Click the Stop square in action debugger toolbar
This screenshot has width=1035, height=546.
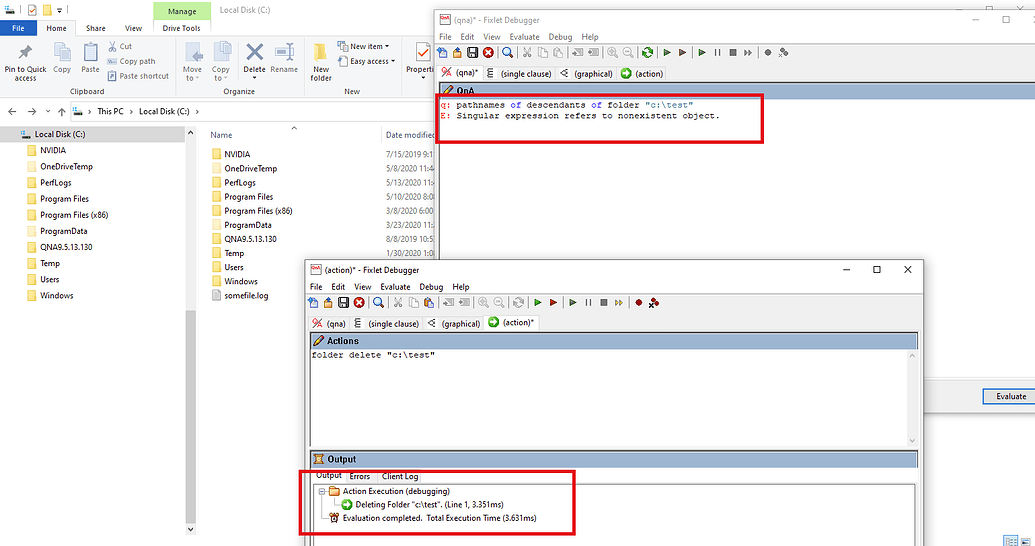(603, 302)
